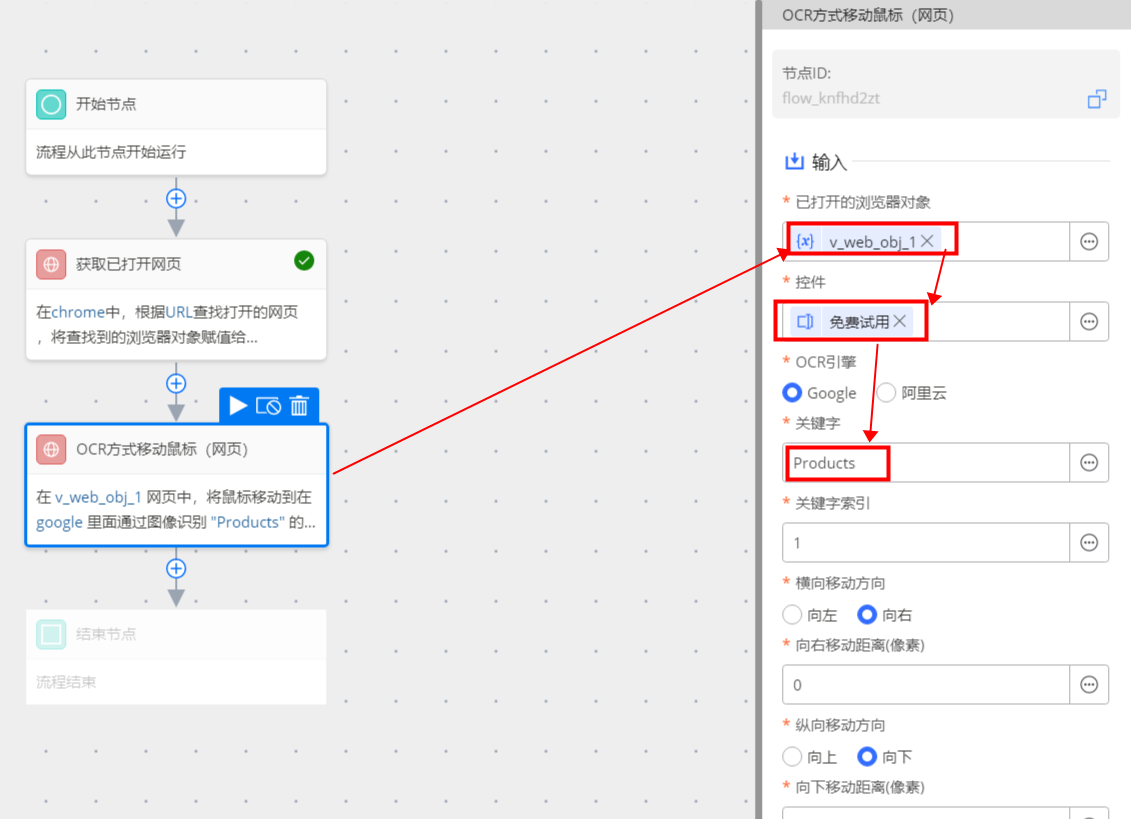Open options for 关键字索引 field
Viewport: 1131px width, 819px height.
1089,543
